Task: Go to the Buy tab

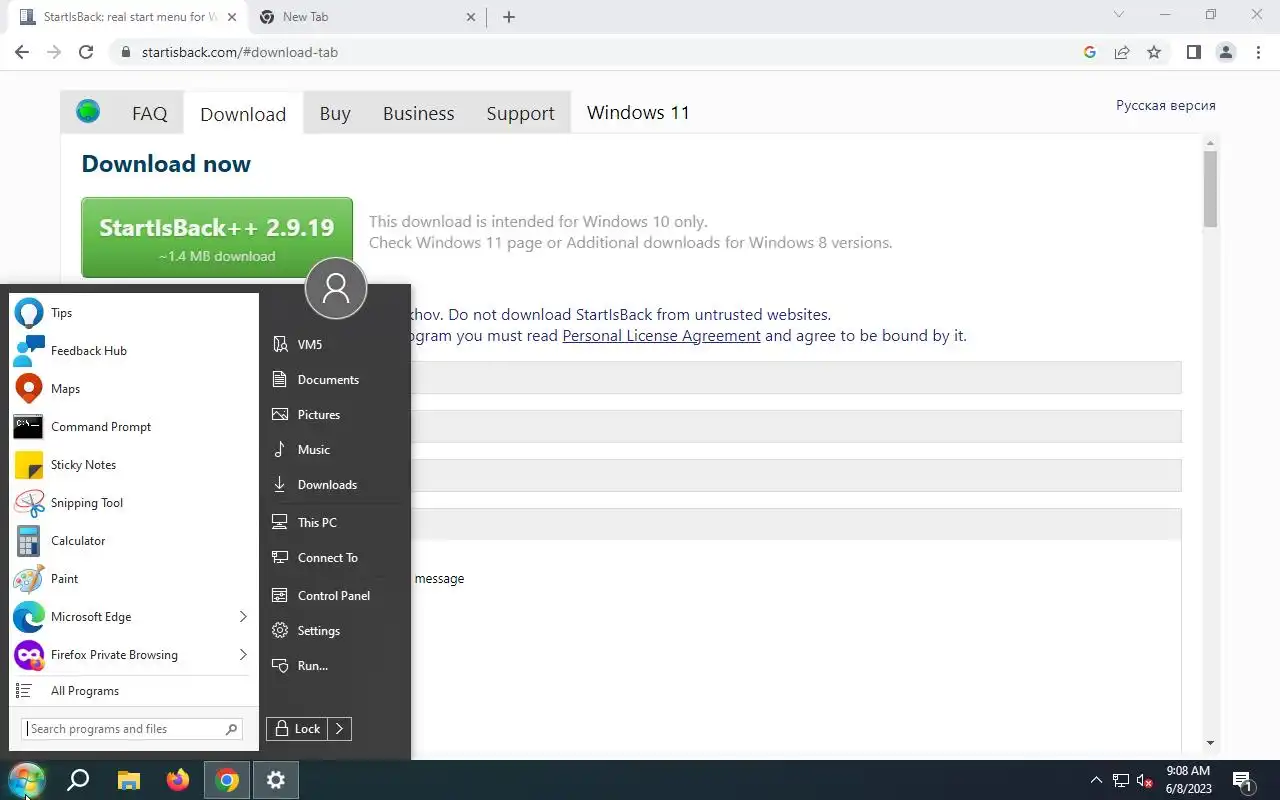Action: click(335, 113)
